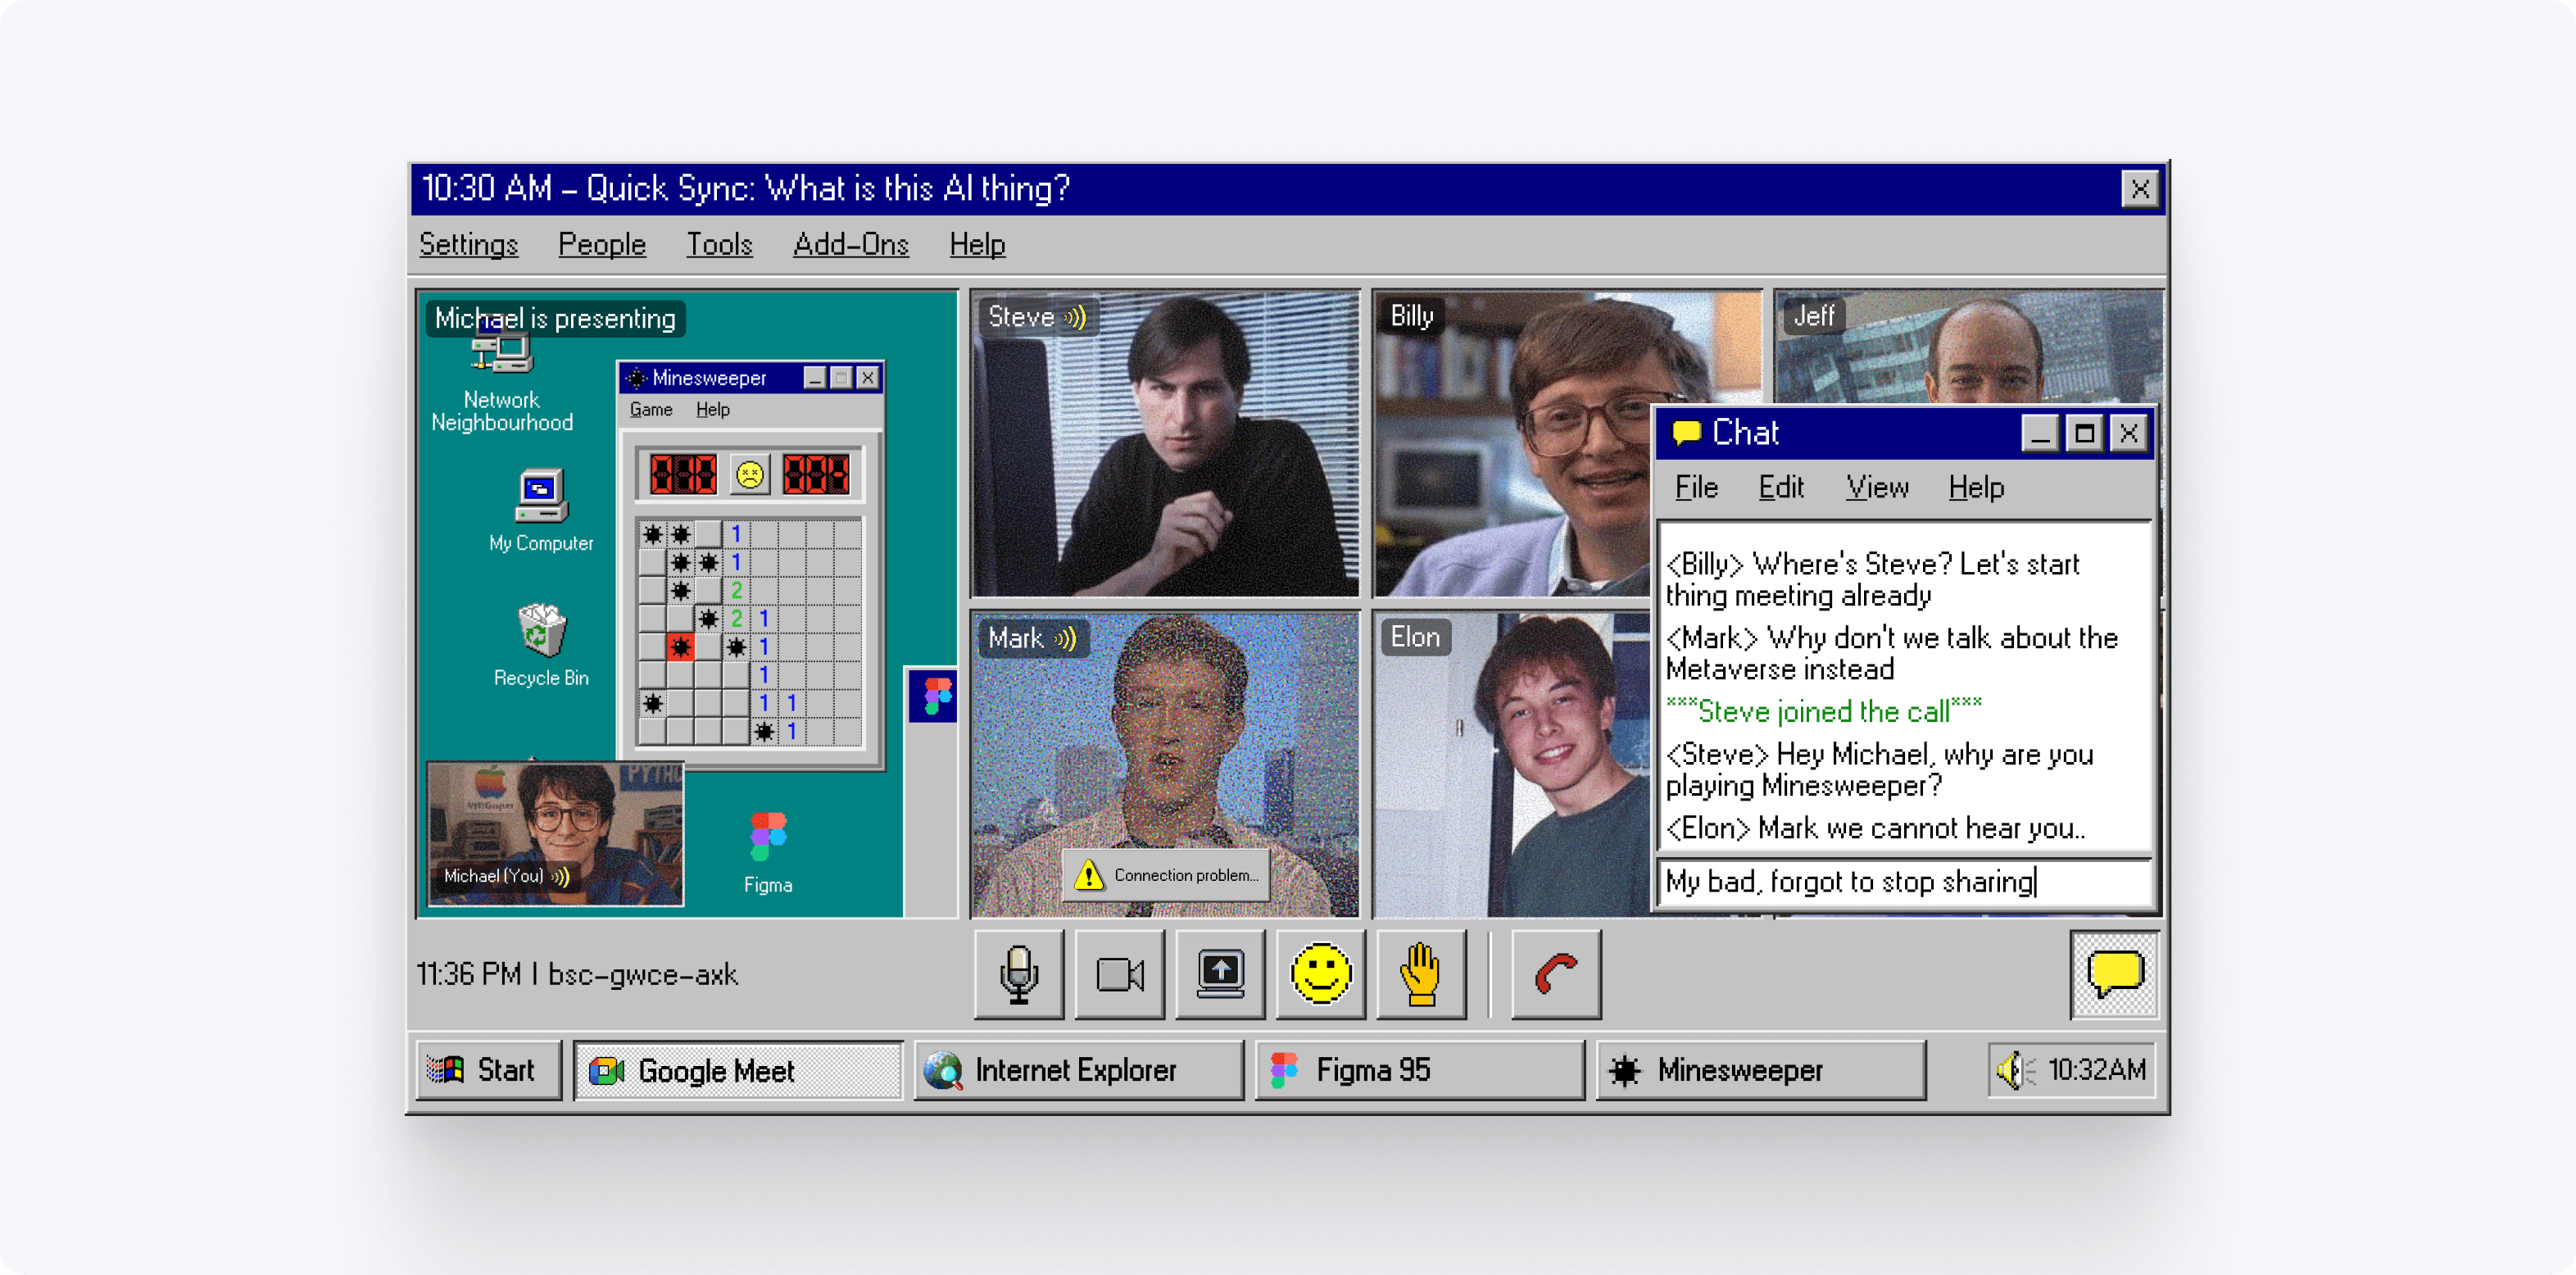
Task: Click the speaking indicator next to Steve's name
Action: pyautogui.click(x=1075, y=318)
